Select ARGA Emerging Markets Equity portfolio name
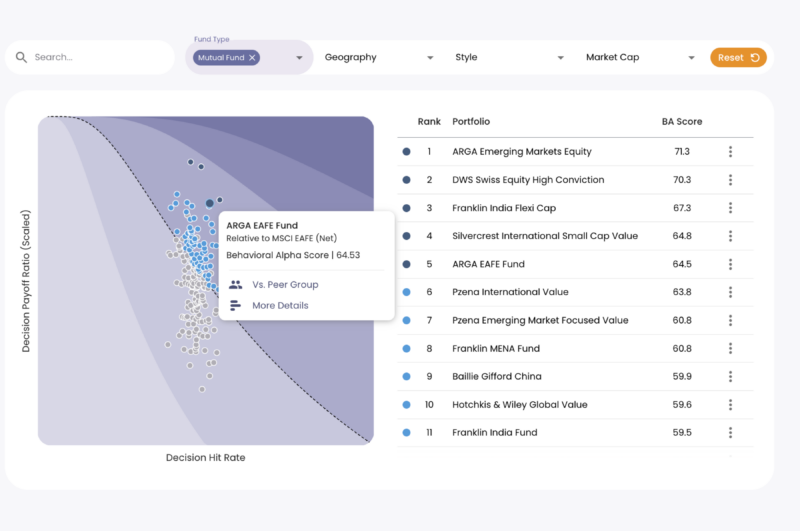800x531 pixels. tap(522, 151)
